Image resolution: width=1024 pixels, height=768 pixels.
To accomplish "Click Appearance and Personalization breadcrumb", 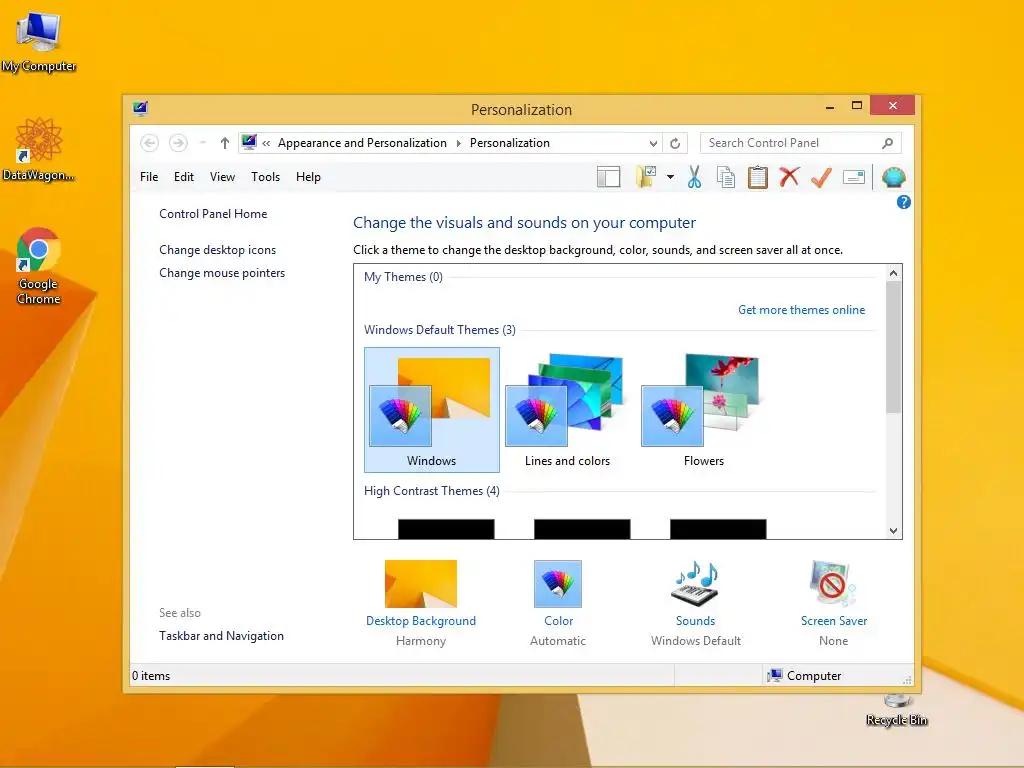I will click(x=362, y=143).
